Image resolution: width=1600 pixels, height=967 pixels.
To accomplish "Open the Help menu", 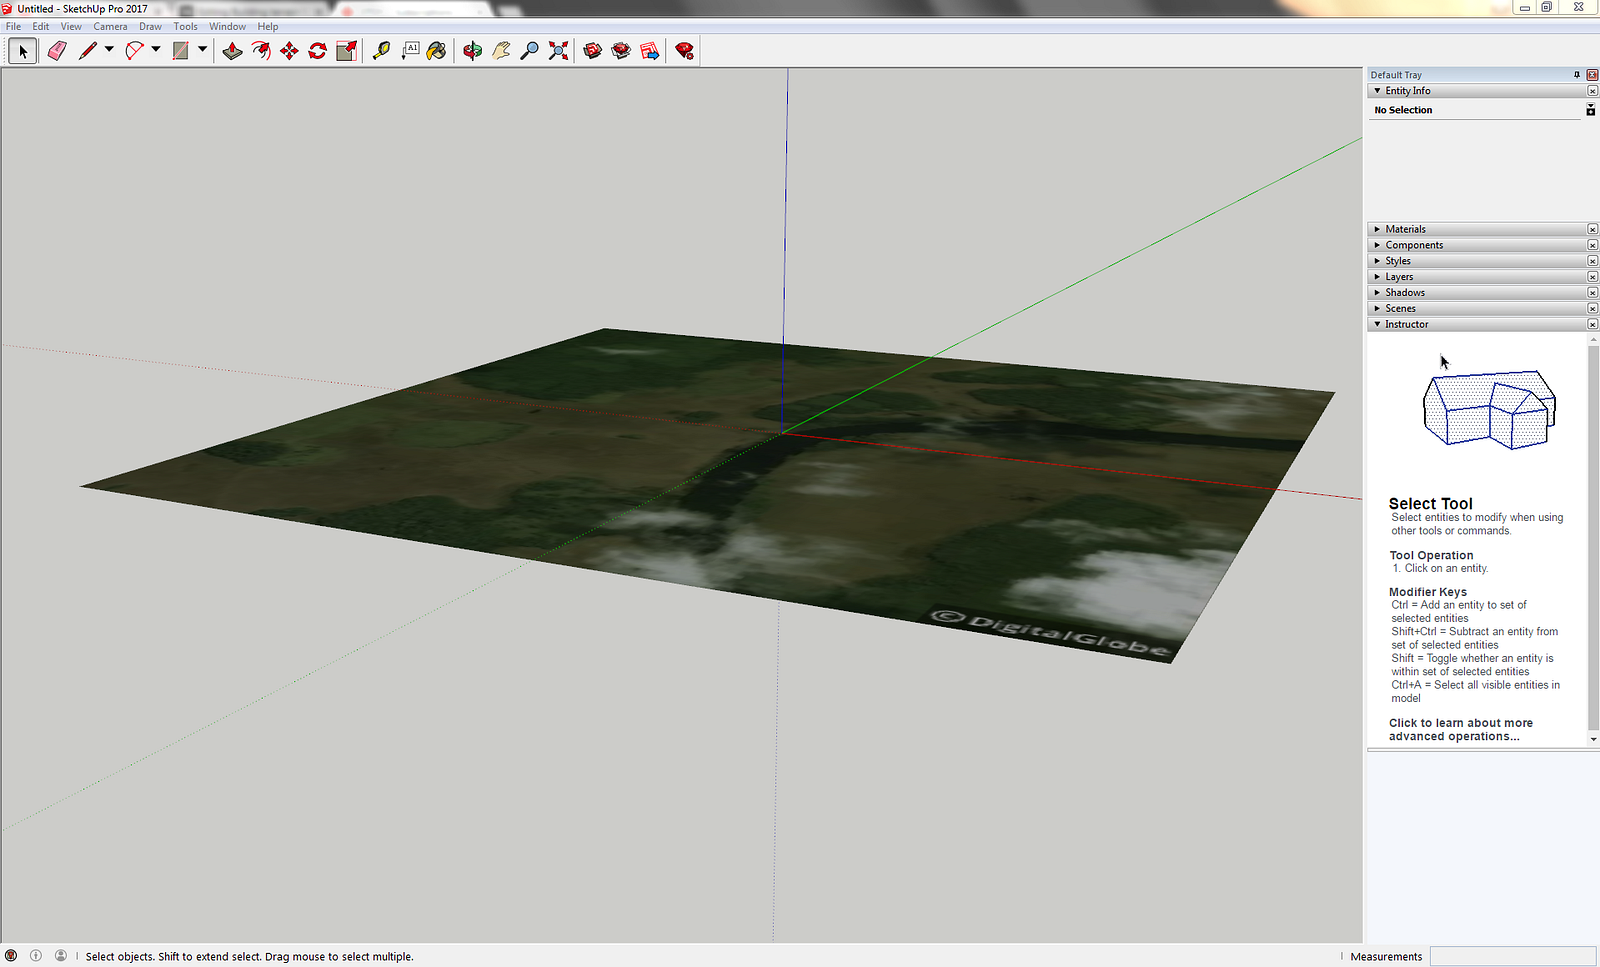I will 267,27.
